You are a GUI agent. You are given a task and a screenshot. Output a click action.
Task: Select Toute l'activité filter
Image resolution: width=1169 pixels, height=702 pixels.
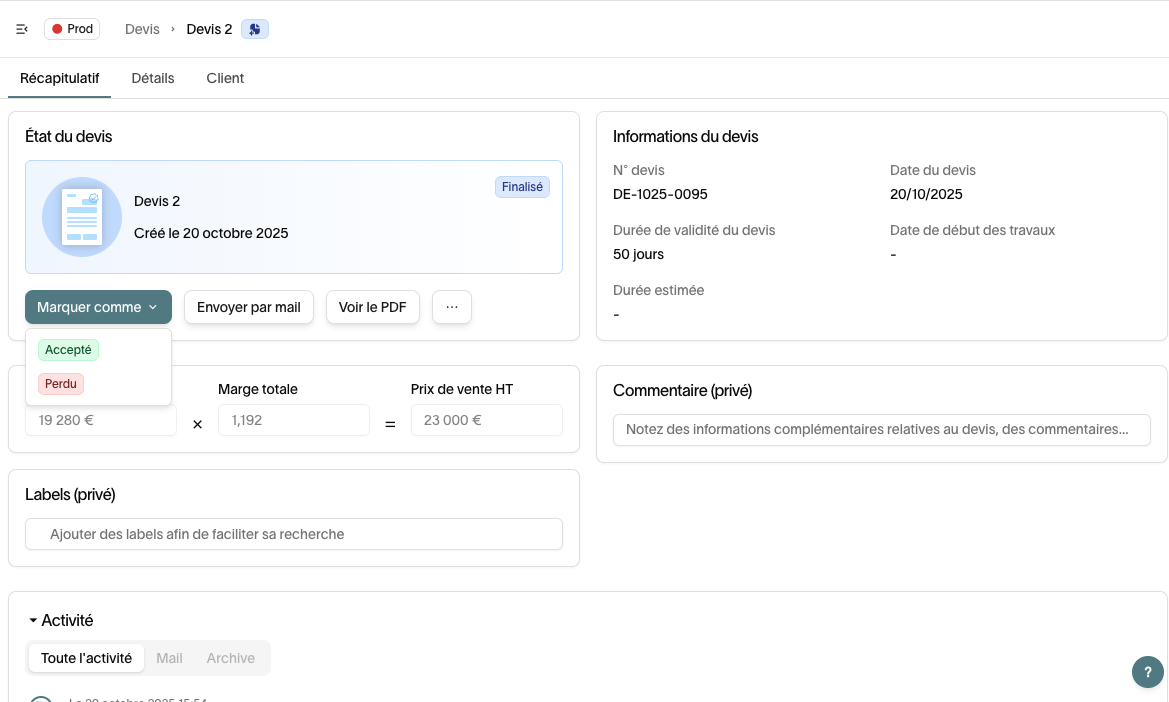[x=86, y=658]
